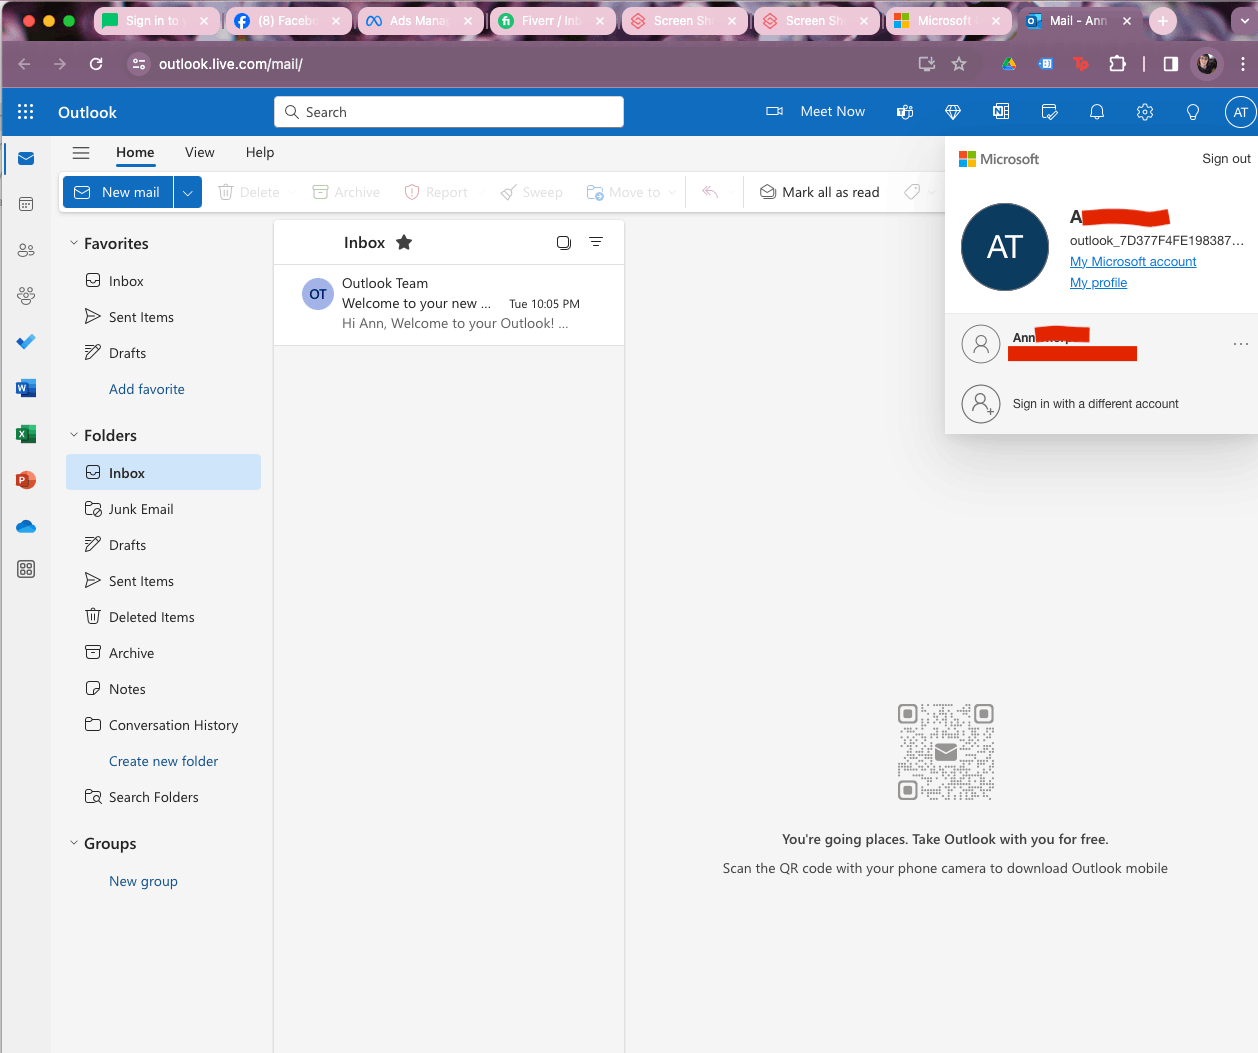The height and width of the screenshot is (1053, 1258).
Task: Toggle the Inbox favorite star
Action: pyautogui.click(x=404, y=242)
